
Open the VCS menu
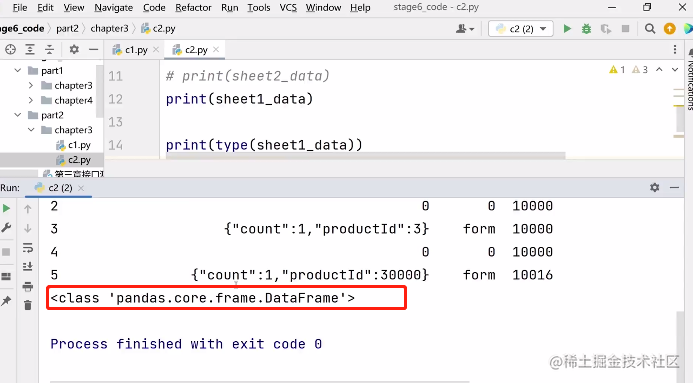pyautogui.click(x=288, y=8)
